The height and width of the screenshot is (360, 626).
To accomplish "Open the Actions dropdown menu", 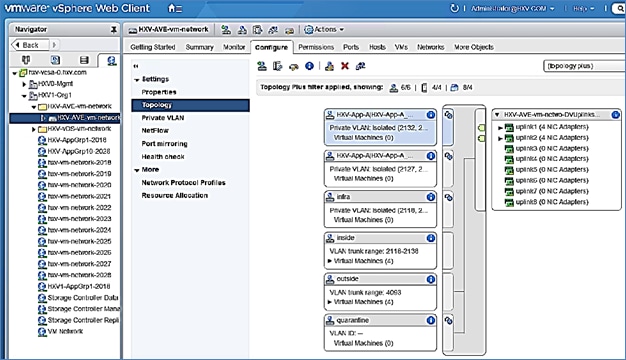I will (x=324, y=30).
